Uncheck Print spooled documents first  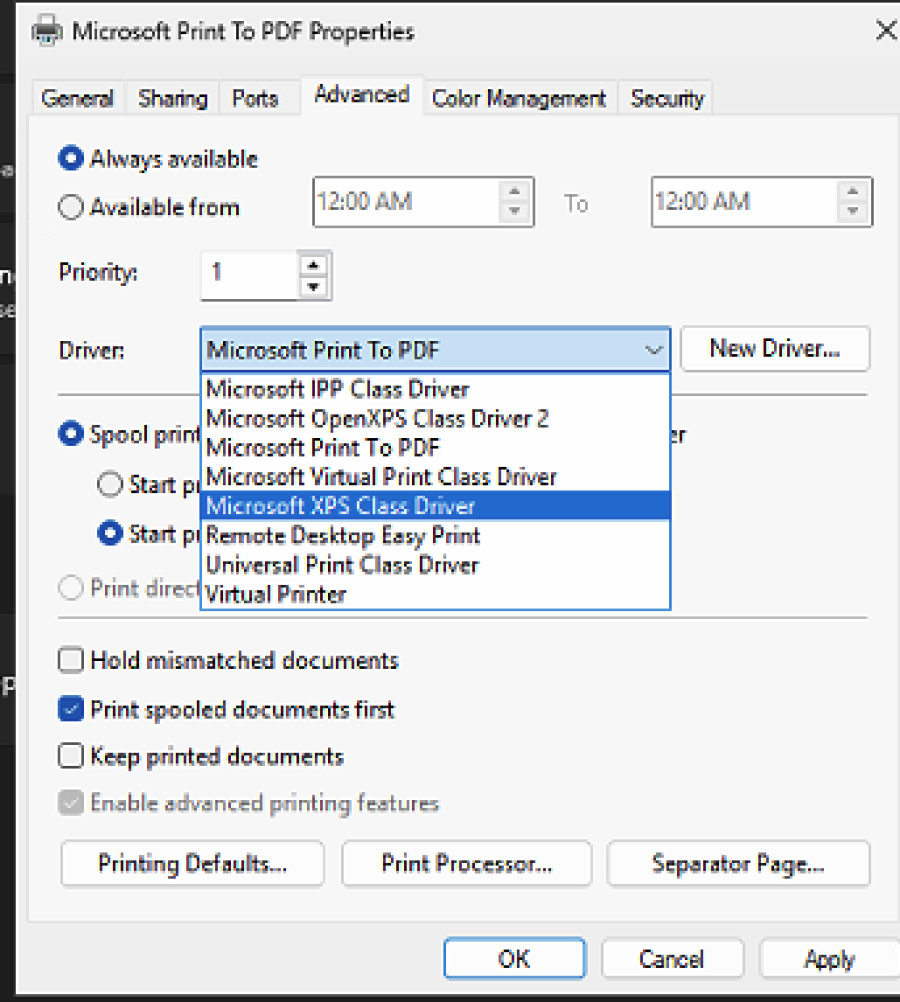pyautogui.click(x=71, y=710)
